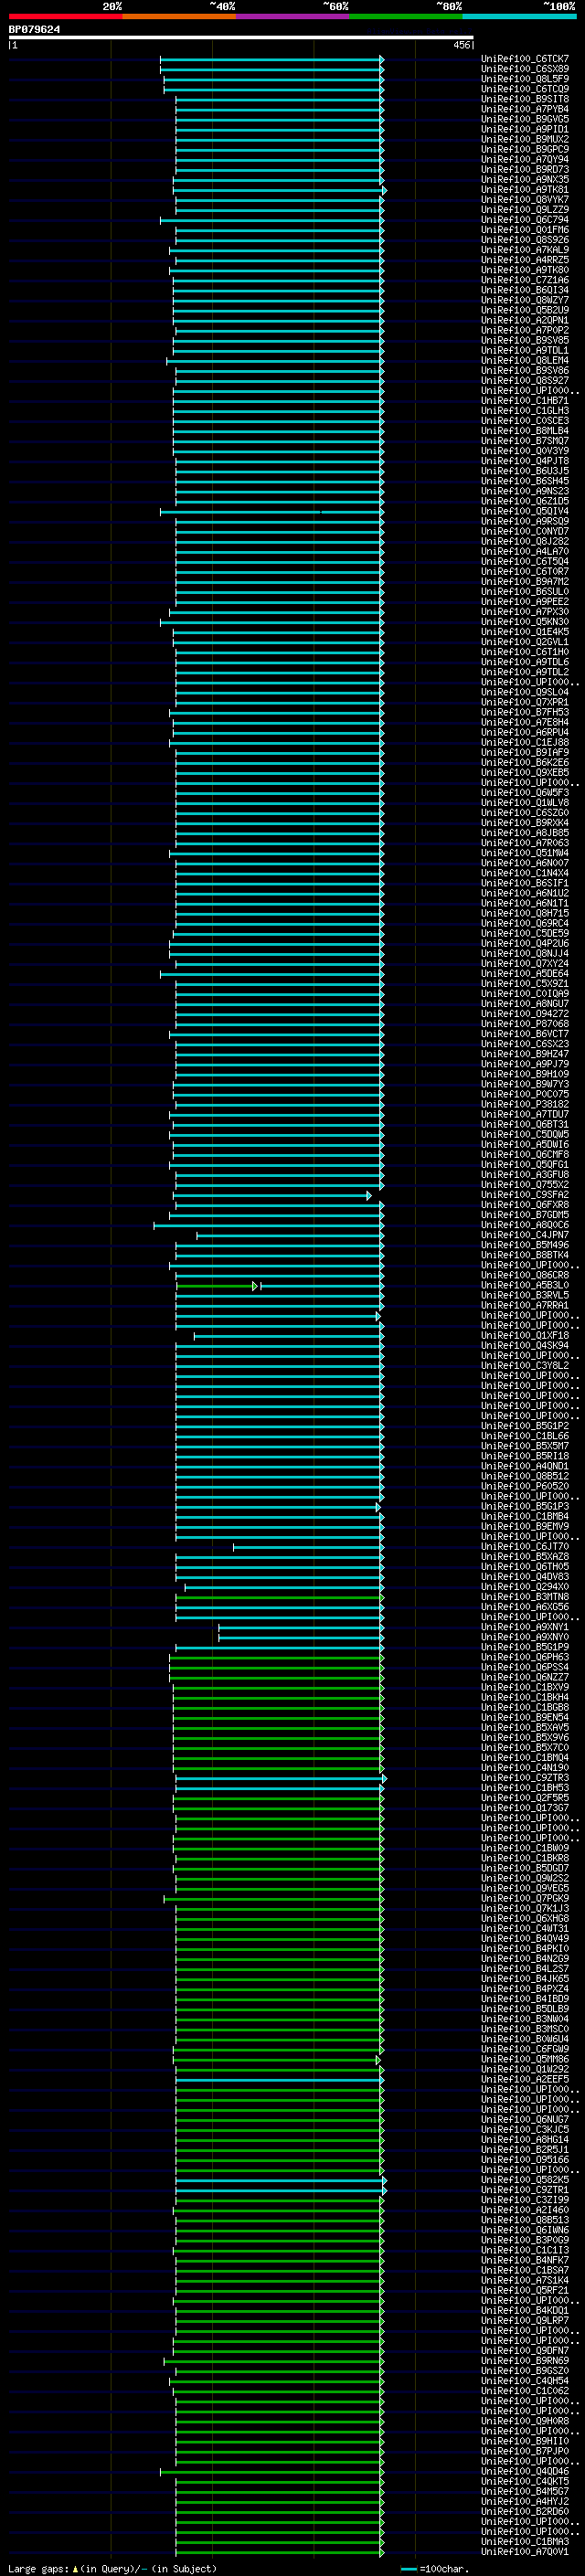Image resolution: width=585 pixels, height=2576 pixels.
Task: Open hit UniRef100_Q8LEM4
Action: (x=525, y=360)
